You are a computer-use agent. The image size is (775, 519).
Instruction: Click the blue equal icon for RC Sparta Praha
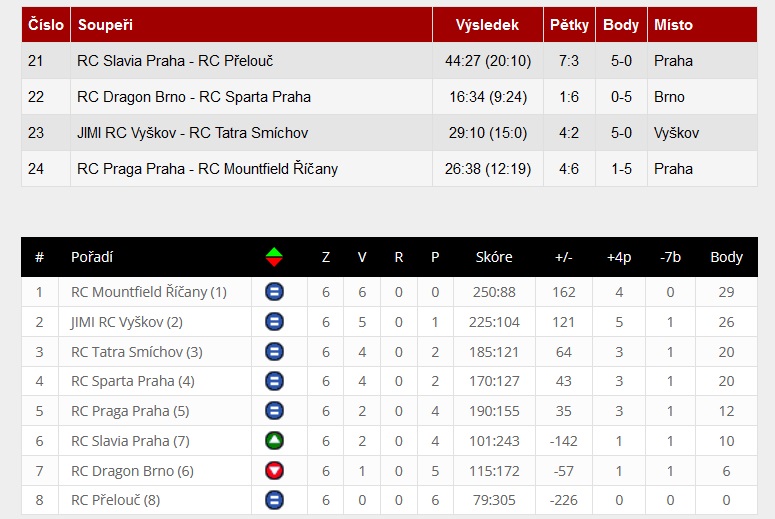[274, 381]
